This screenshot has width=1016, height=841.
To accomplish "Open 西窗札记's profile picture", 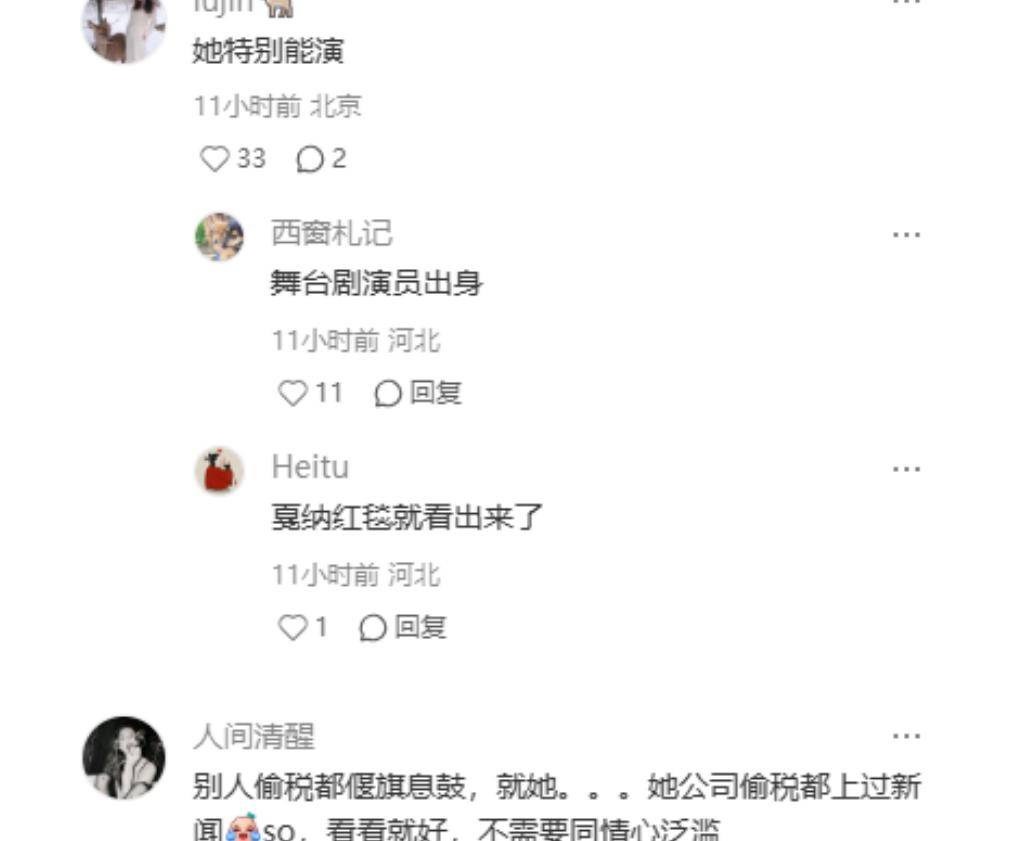I will pyautogui.click(x=220, y=236).
